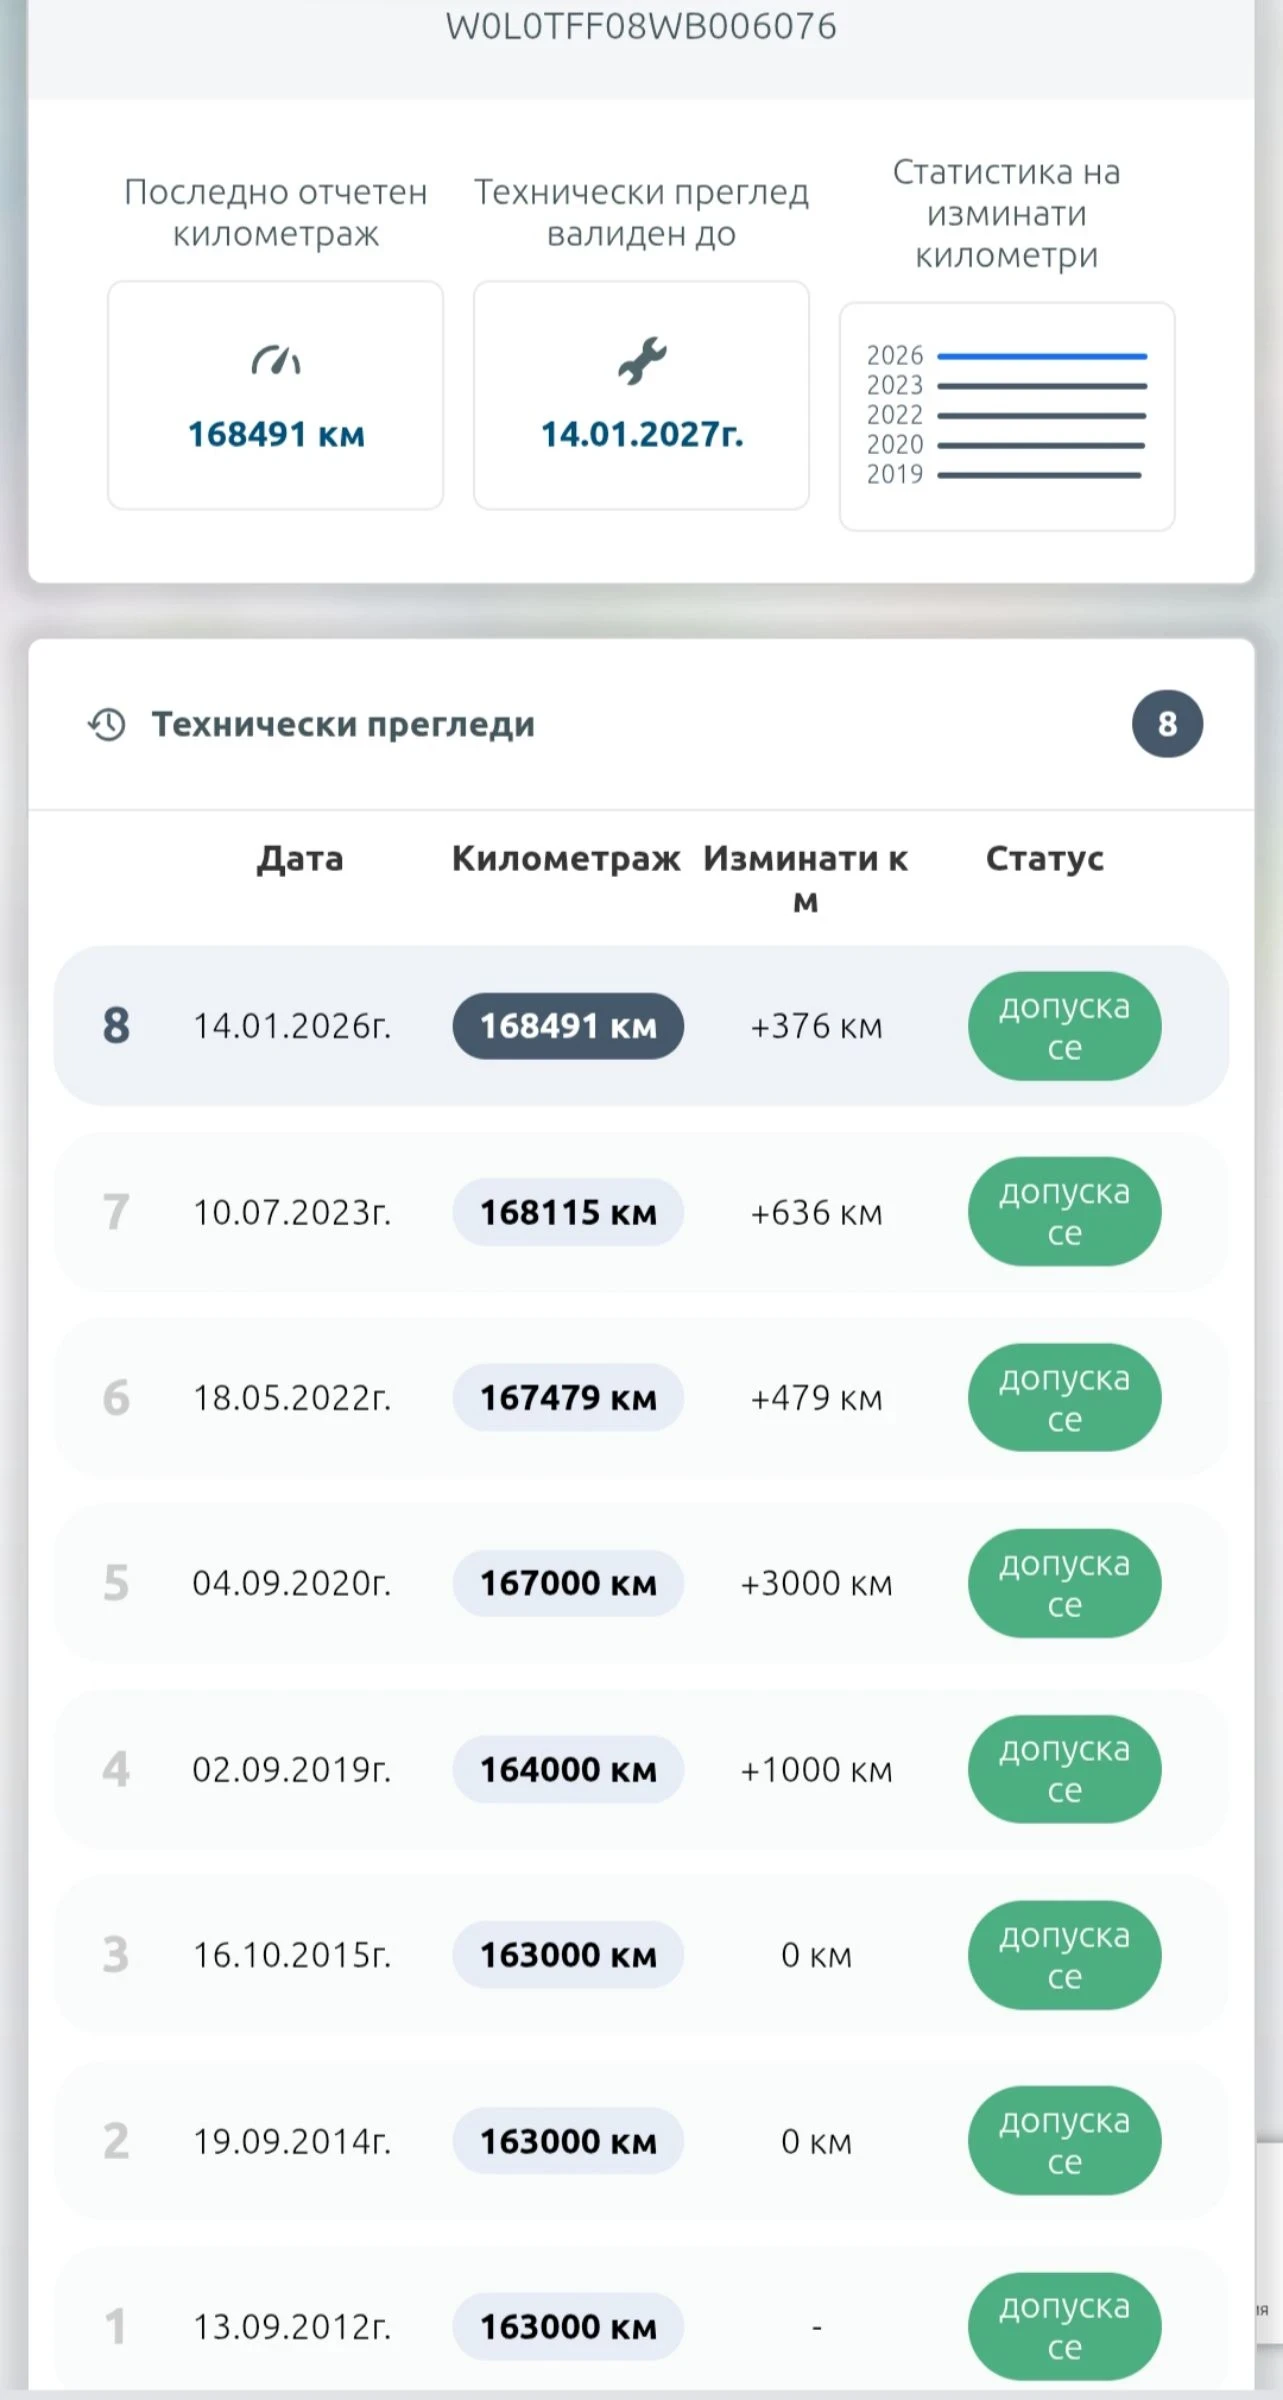Click the badge showing 8 inspections

1166,724
